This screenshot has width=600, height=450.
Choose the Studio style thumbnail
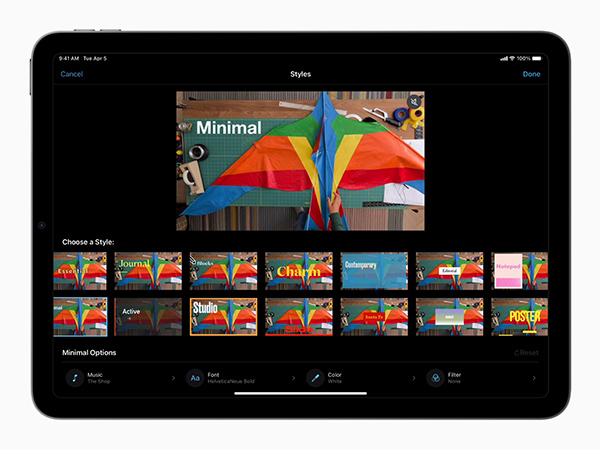223,317
